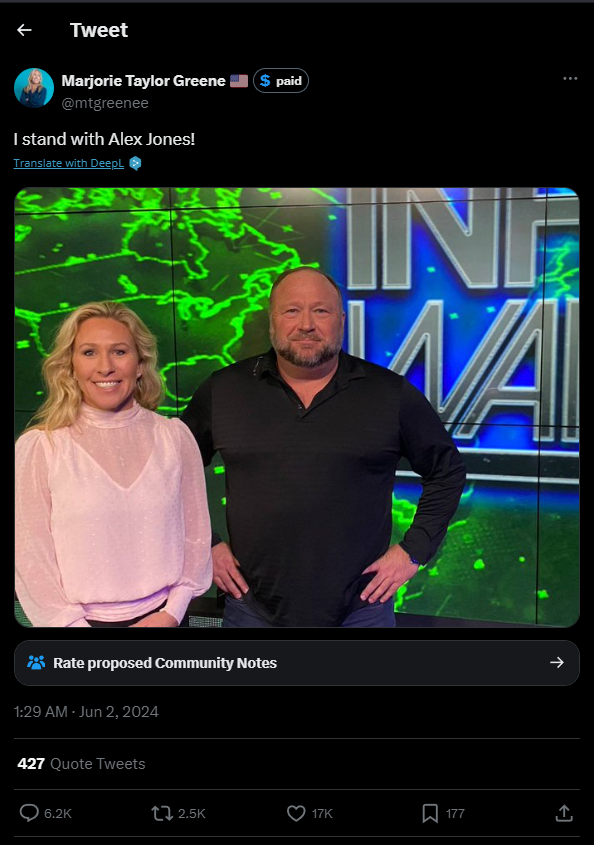Click the Community Notes people icon
This screenshot has height=845, width=594.
click(x=36, y=663)
